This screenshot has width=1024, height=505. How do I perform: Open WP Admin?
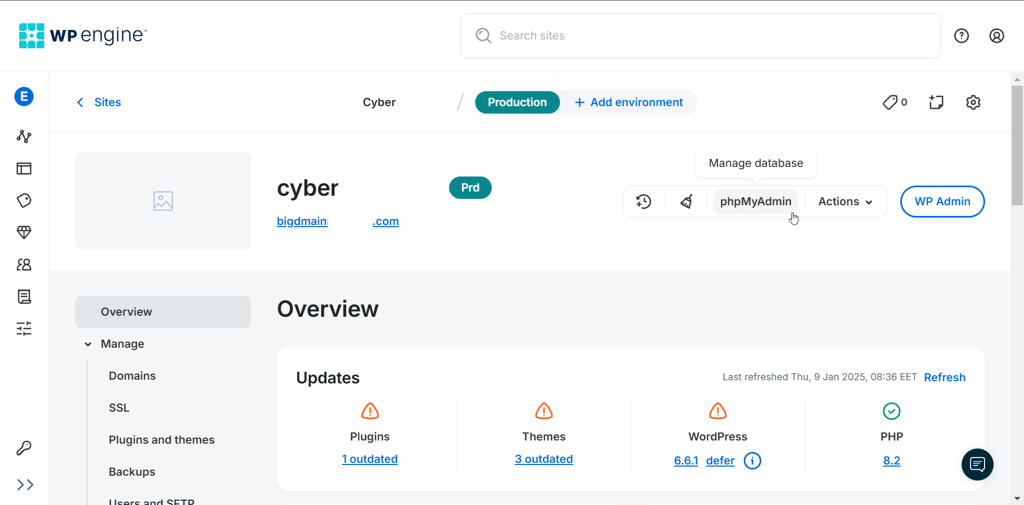[x=942, y=202]
